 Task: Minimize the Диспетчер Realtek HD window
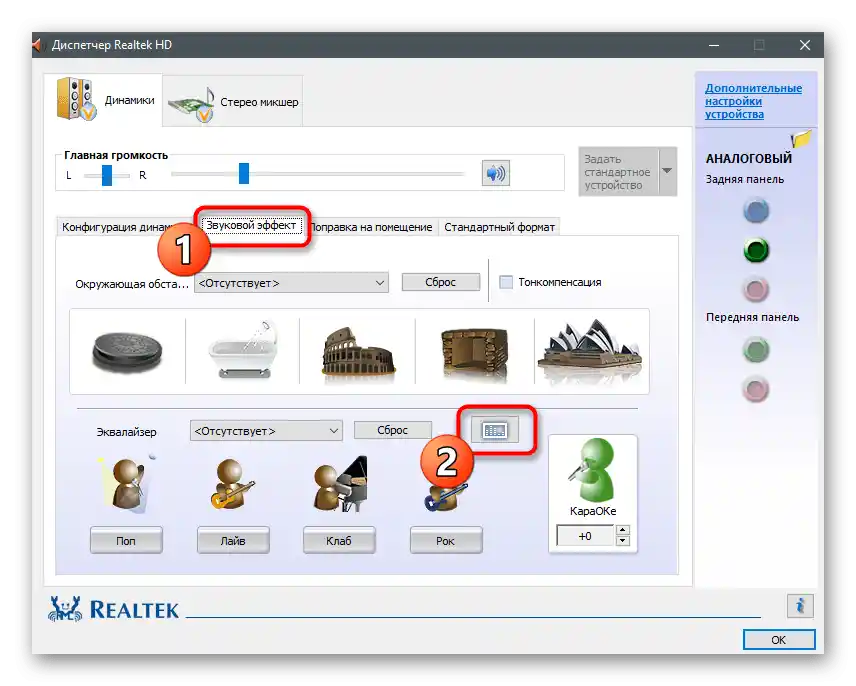(714, 45)
